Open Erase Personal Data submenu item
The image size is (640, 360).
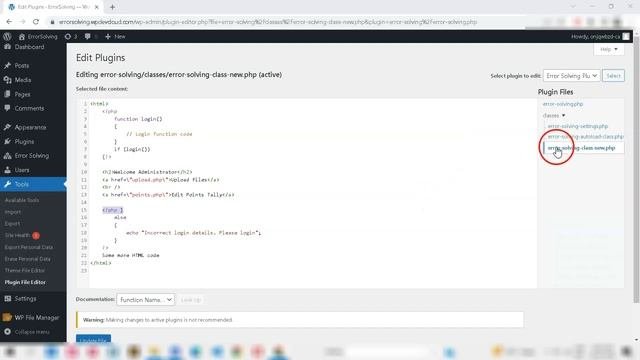coord(27,259)
